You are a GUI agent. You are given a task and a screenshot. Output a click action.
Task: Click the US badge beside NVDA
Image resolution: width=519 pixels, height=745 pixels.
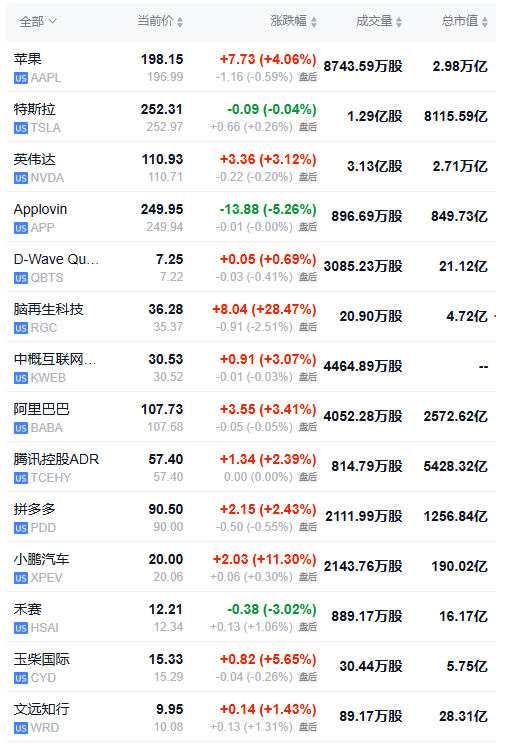point(21,178)
